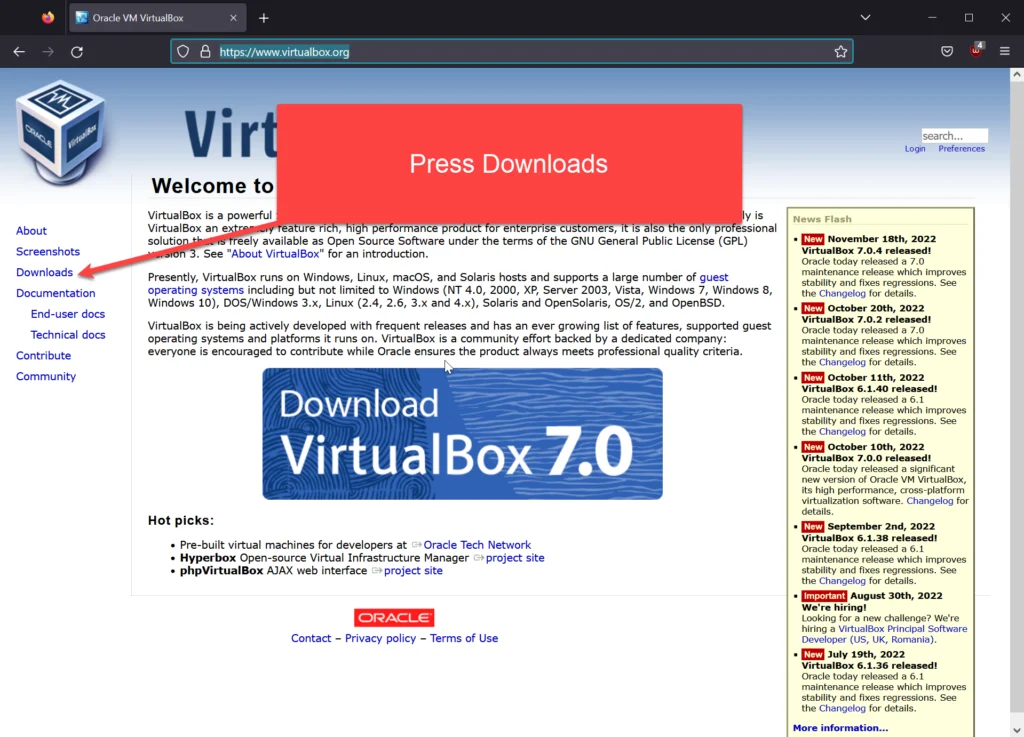Click the VirtualBox cube logo
Image resolution: width=1024 pixels, height=737 pixels.
tap(60, 130)
